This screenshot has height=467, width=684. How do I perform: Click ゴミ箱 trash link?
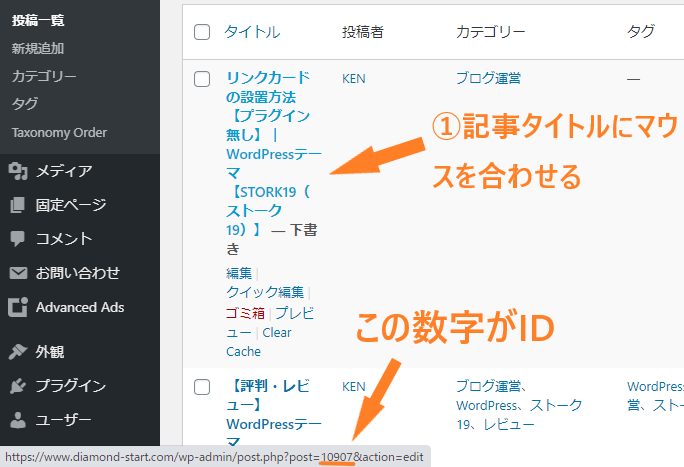pyautogui.click(x=245, y=313)
